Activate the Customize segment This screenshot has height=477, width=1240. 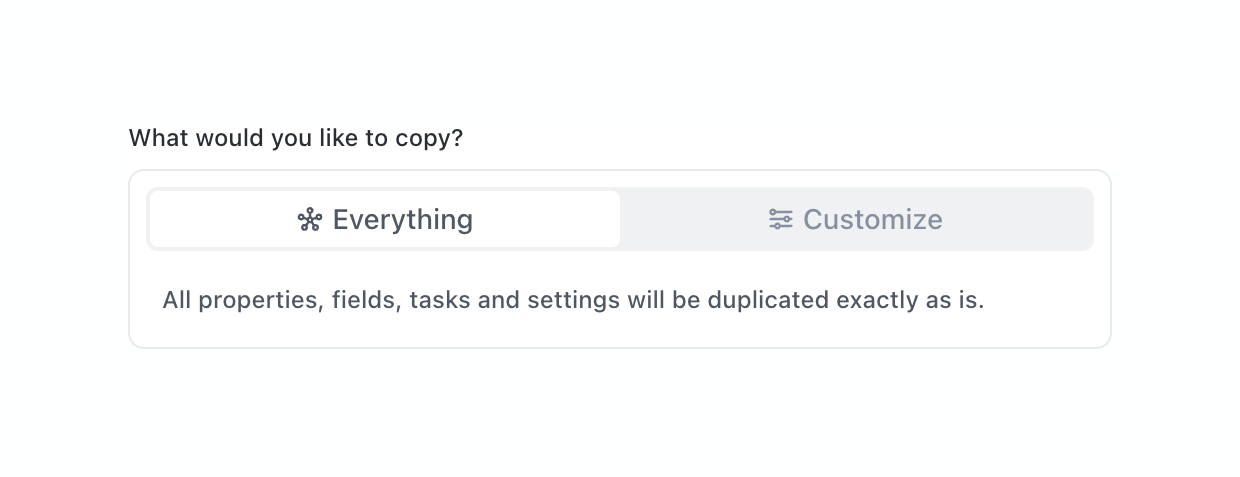pos(856,220)
